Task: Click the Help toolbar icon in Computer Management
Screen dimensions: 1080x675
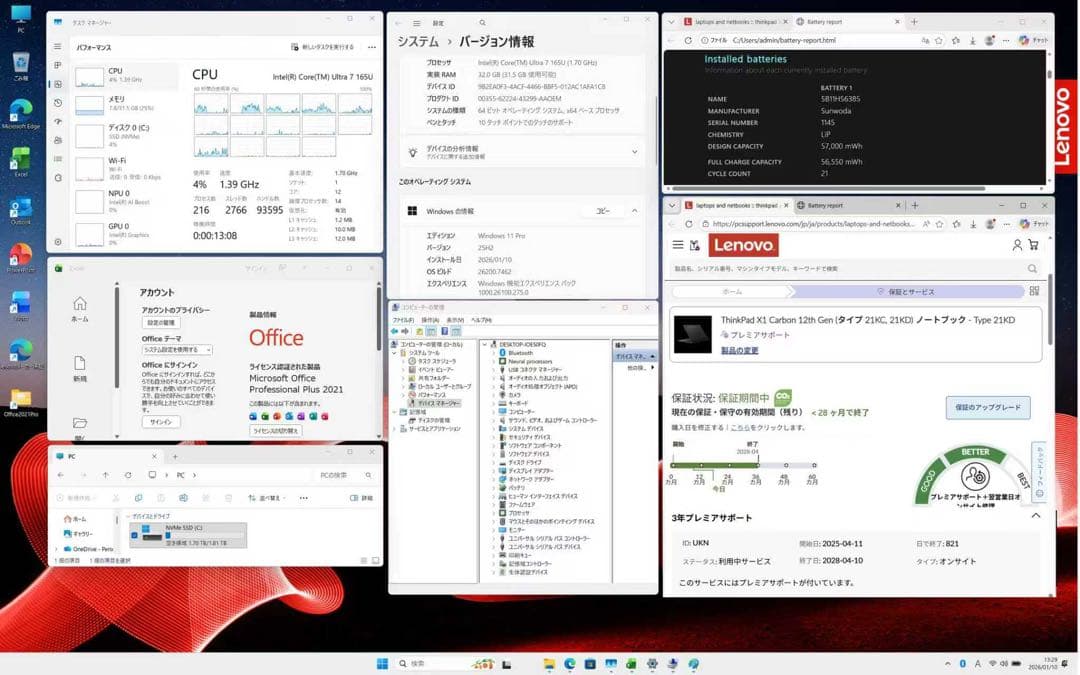Action: (x=445, y=330)
